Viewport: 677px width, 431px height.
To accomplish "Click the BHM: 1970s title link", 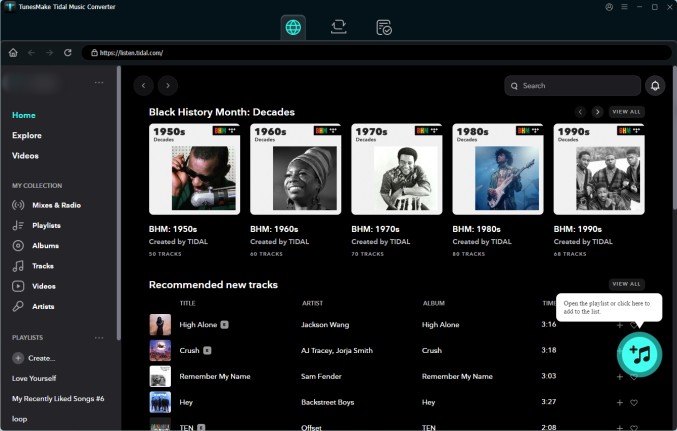I will tap(375, 229).
